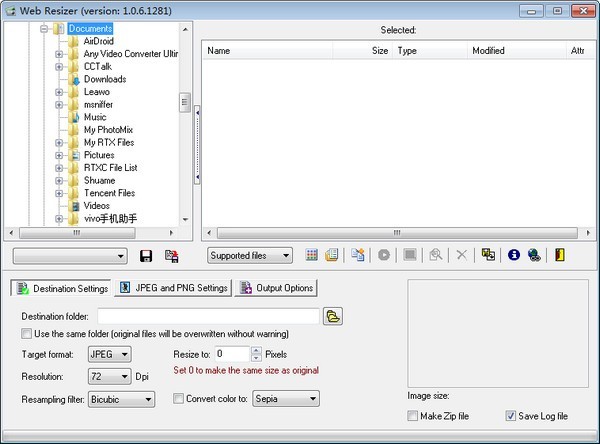
Task: Select the AirDroid folder
Action: click(x=98, y=41)
